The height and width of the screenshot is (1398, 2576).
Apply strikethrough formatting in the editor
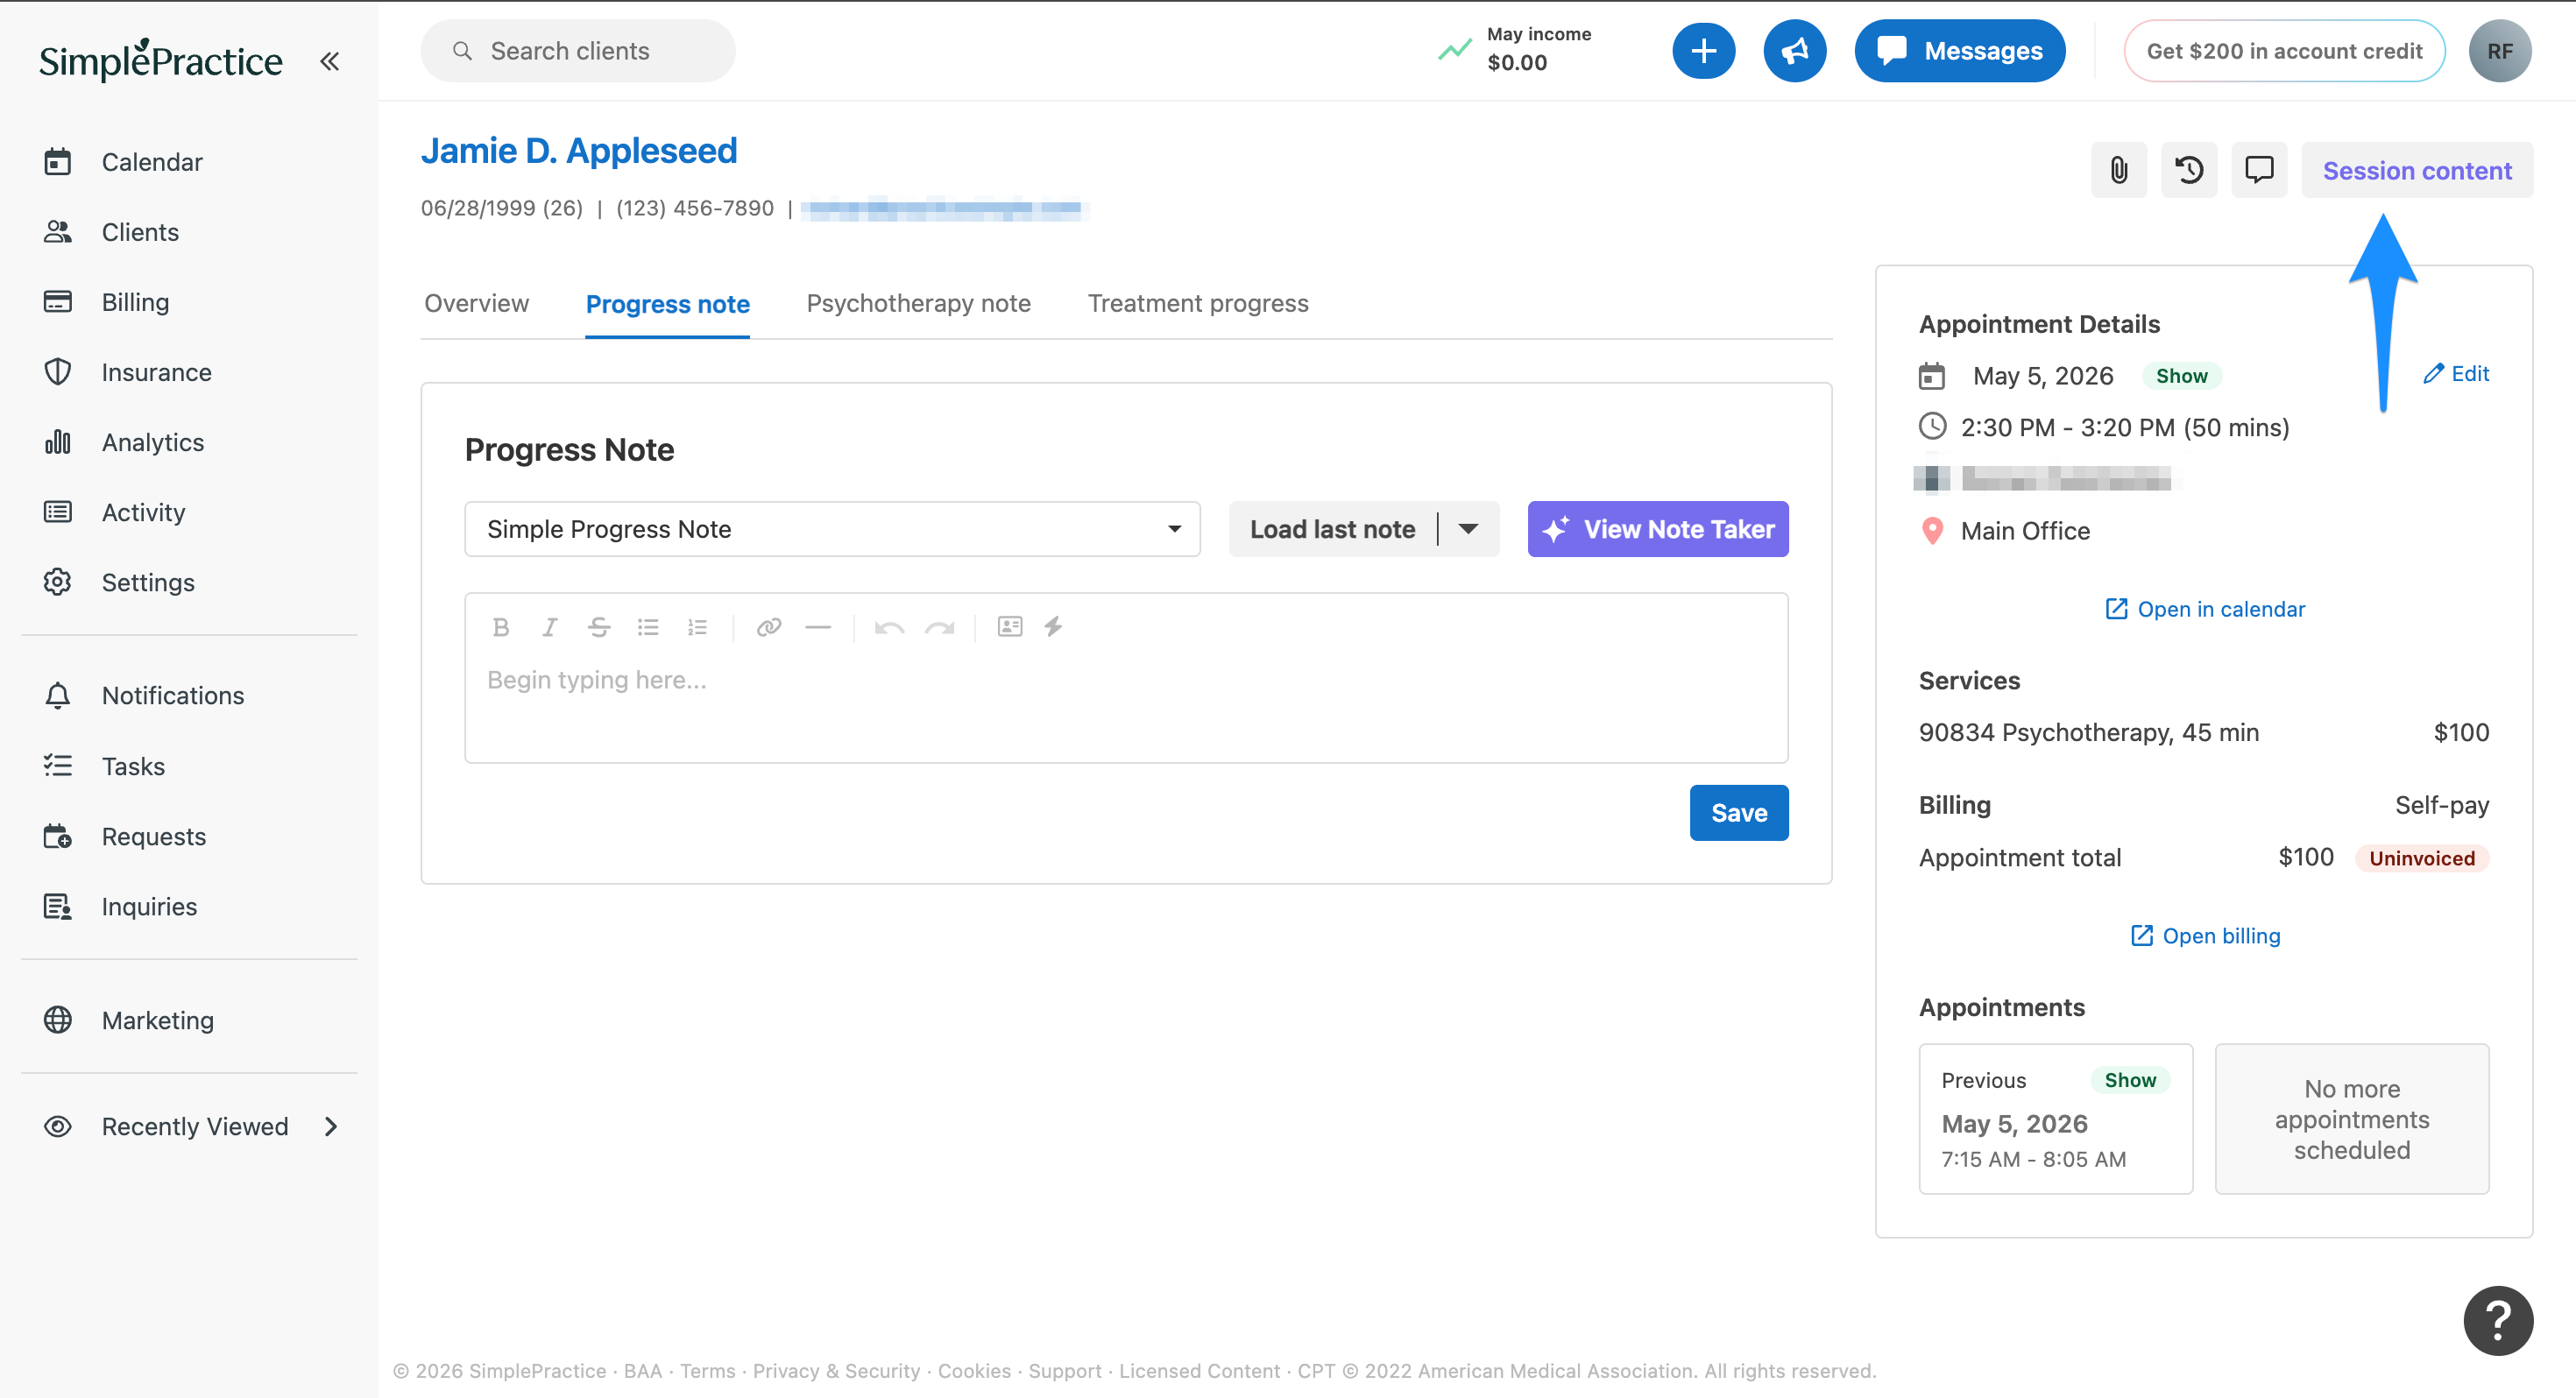point(599,627)
